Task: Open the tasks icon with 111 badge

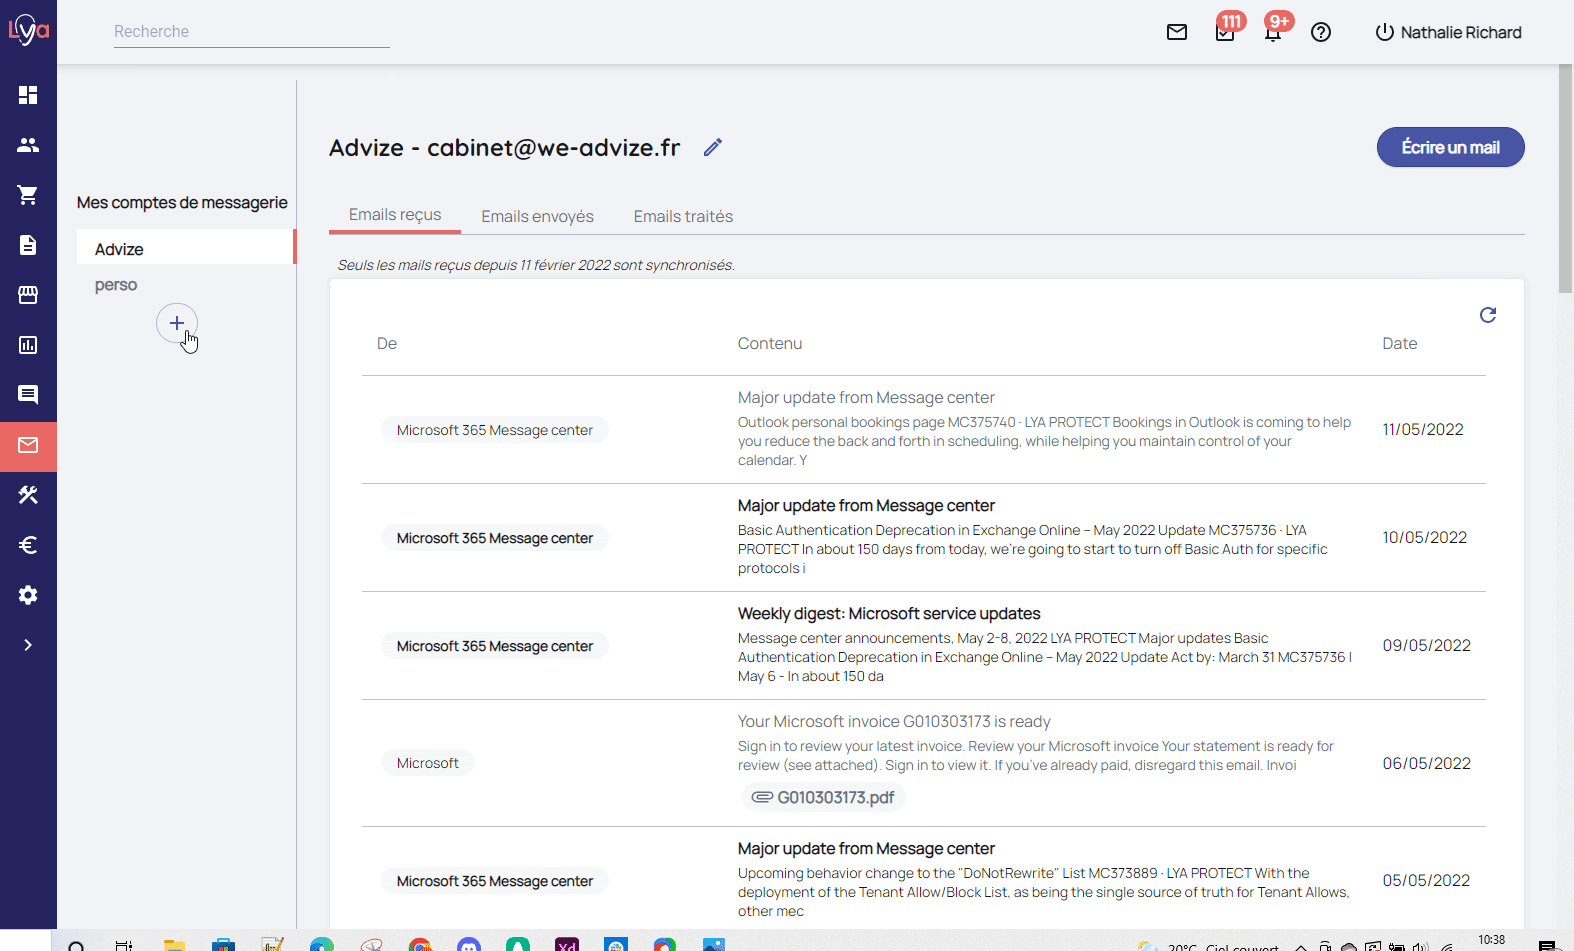Action: [1225, 32]
